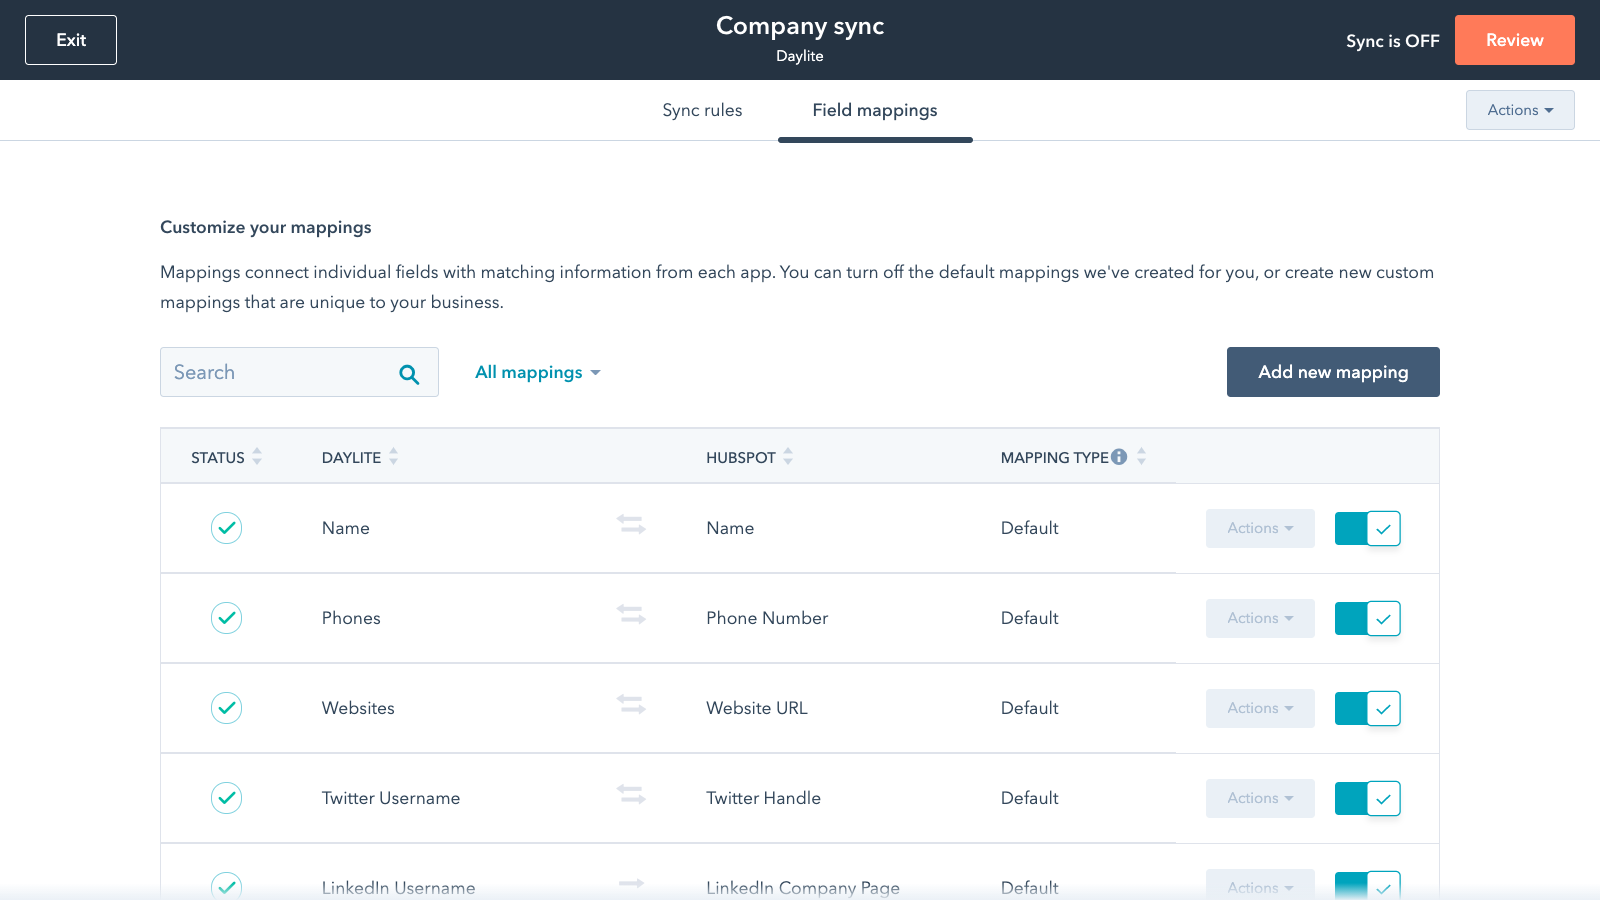
Task: Focus the Search mappings input field
Action: (280, 372)
